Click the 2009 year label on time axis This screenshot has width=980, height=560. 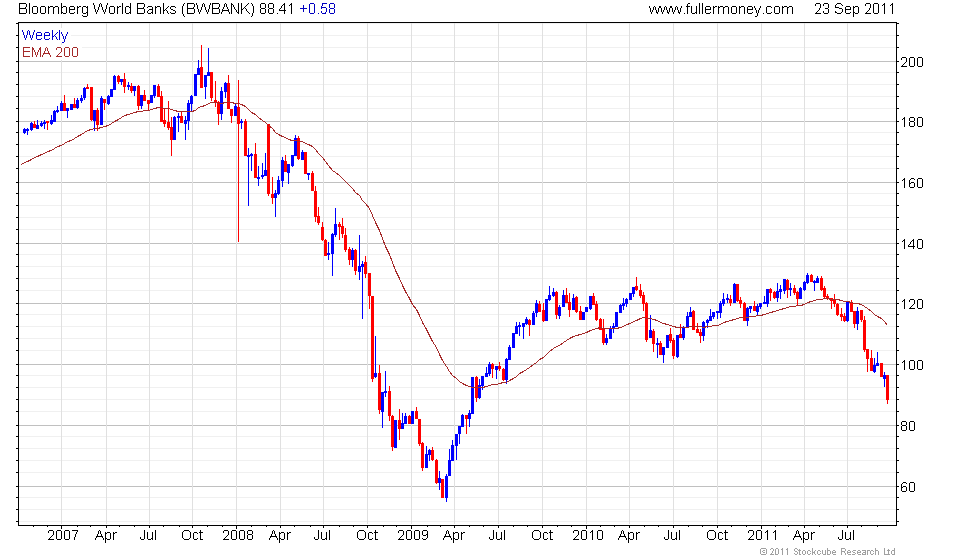pyautogui.click(x=412, y=535)
